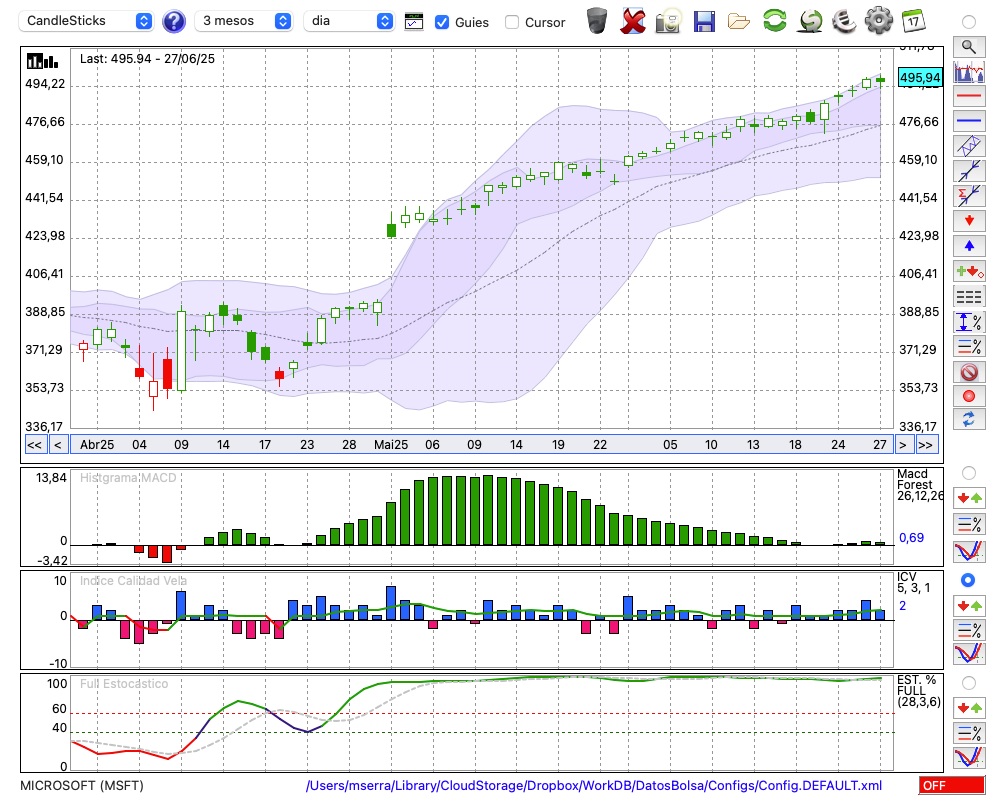Click the trash can icon
Viewport: 1000px width, 800px height.
pyautogui.click(x=597, y=20)
